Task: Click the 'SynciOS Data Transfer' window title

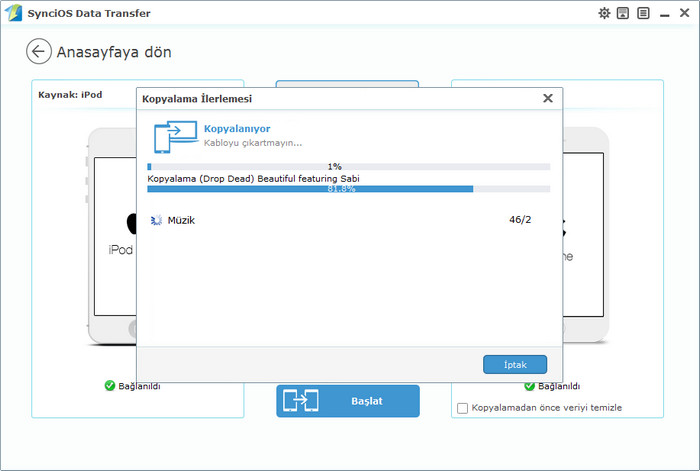Action: click(89, 13)
